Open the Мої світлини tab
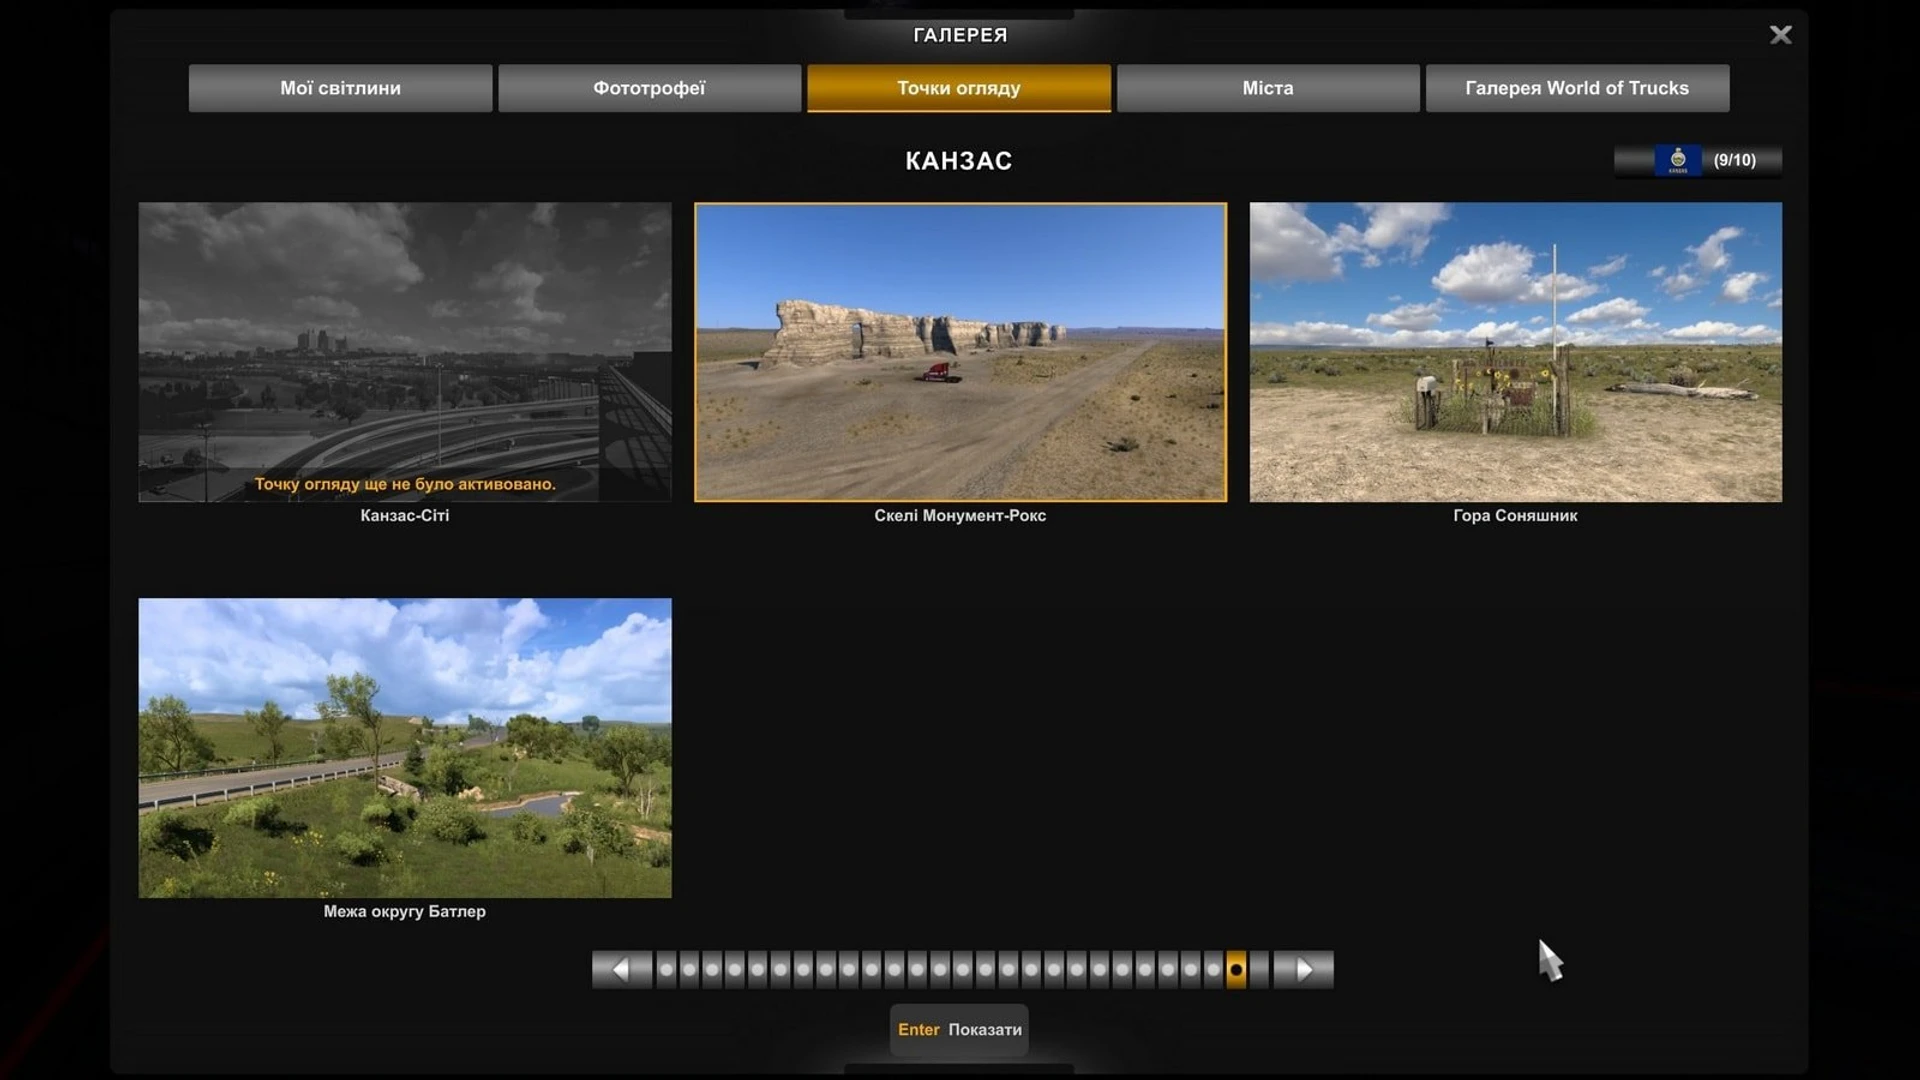This screenshot has width=1920, height=1080. point(340,88)
